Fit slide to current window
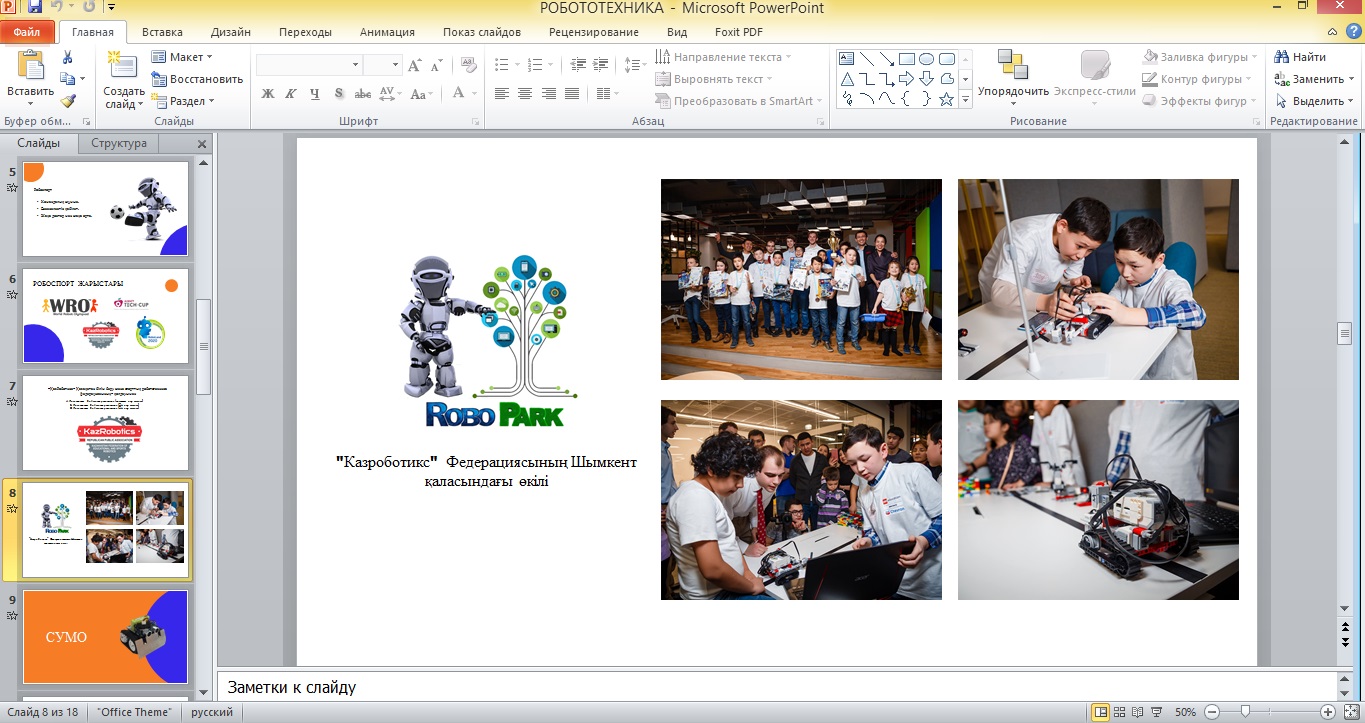 tap(1350, 712)
